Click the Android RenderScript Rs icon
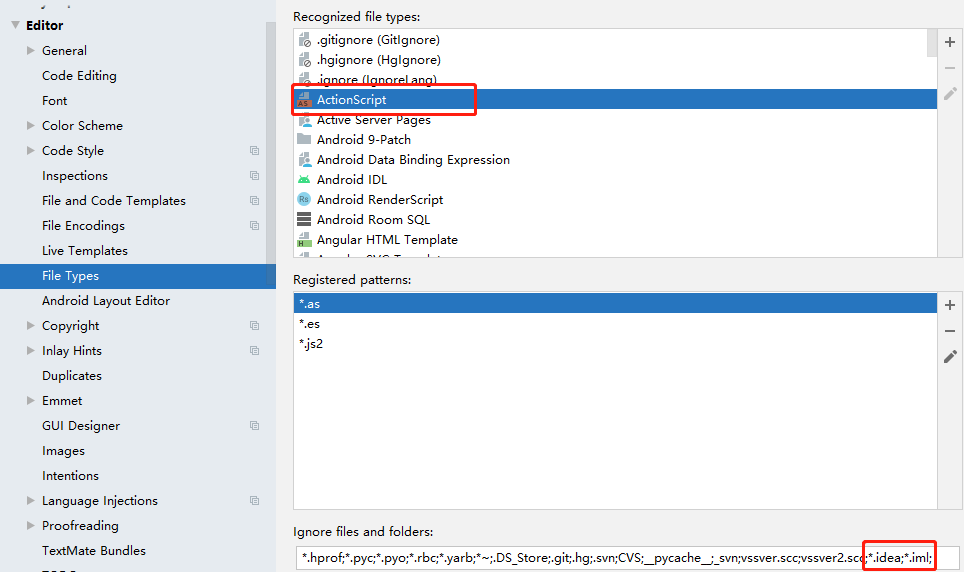 coord(304,199)
